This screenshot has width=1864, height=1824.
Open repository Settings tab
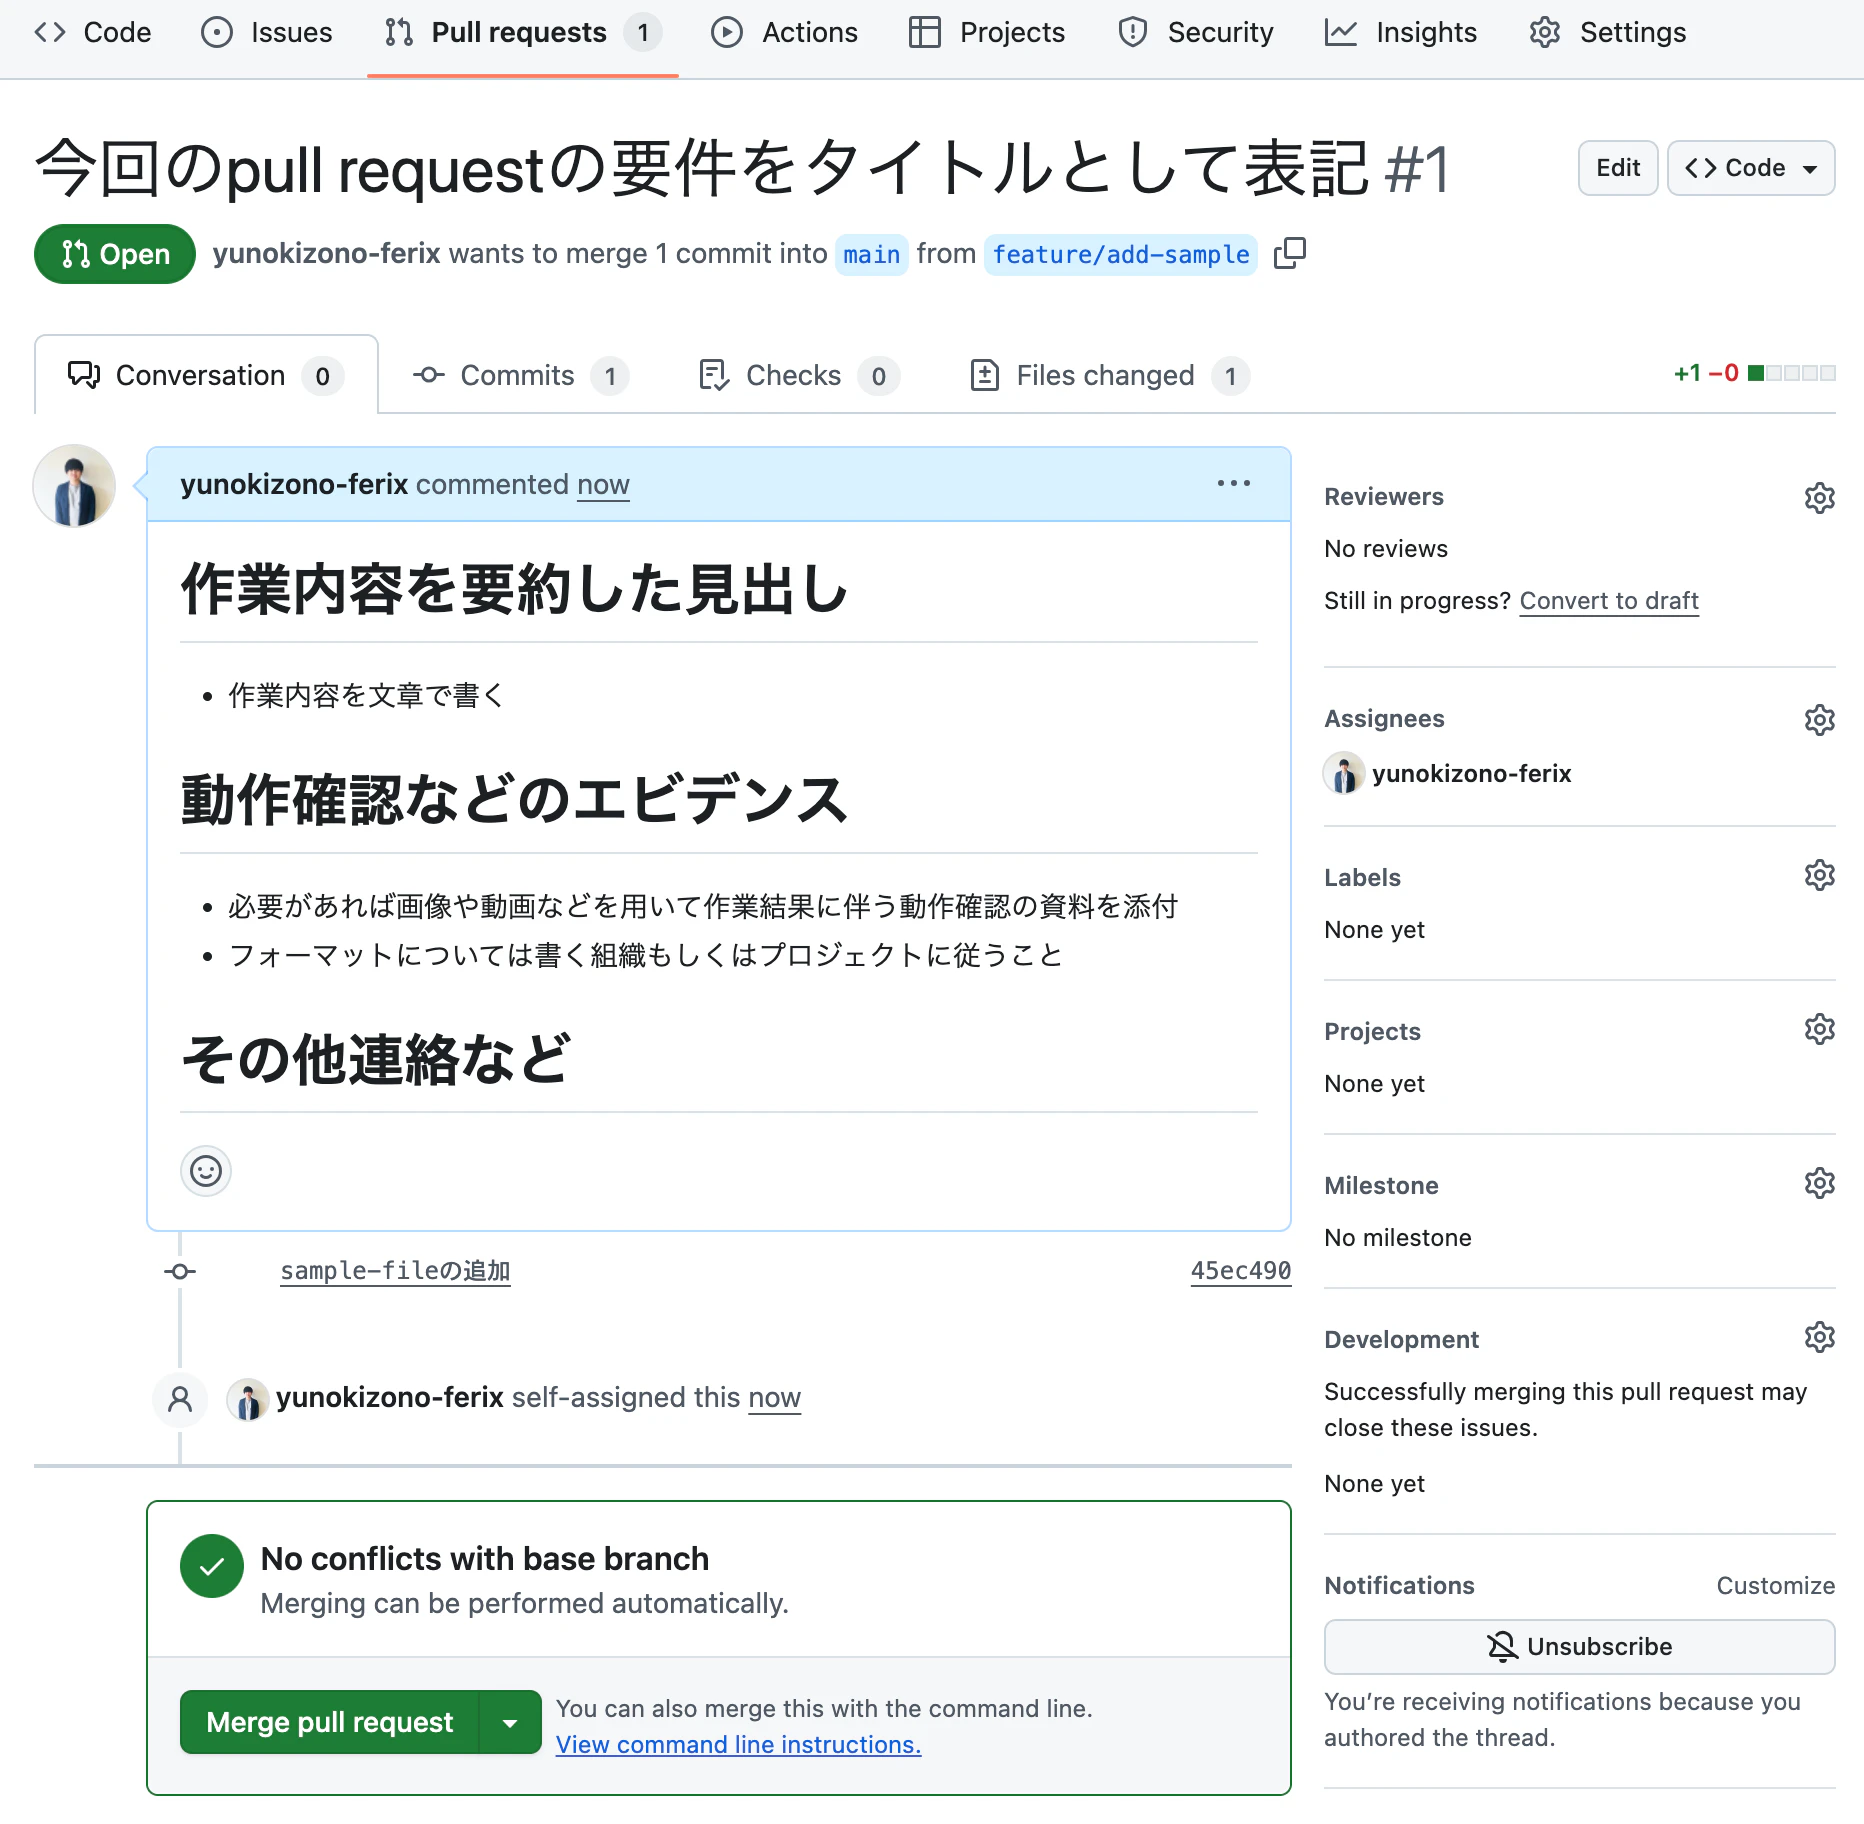point(1607,33)
